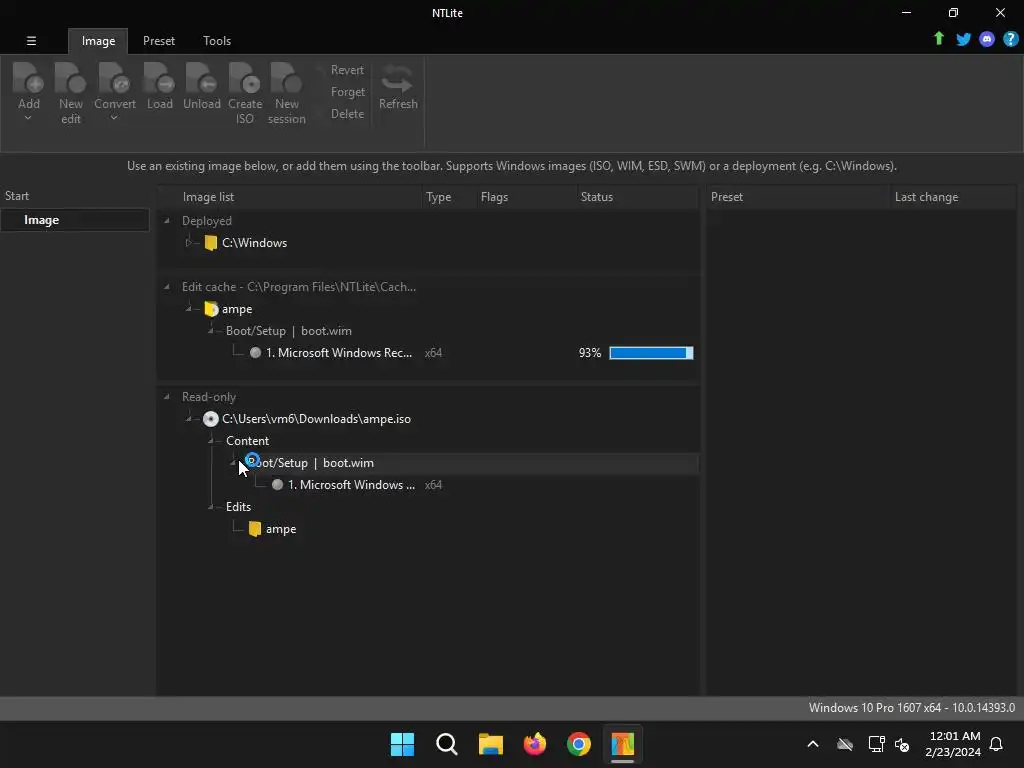Viewport: 1024px width, 768px height.
Task: Click the Forget button
Action: coord(347,92)
